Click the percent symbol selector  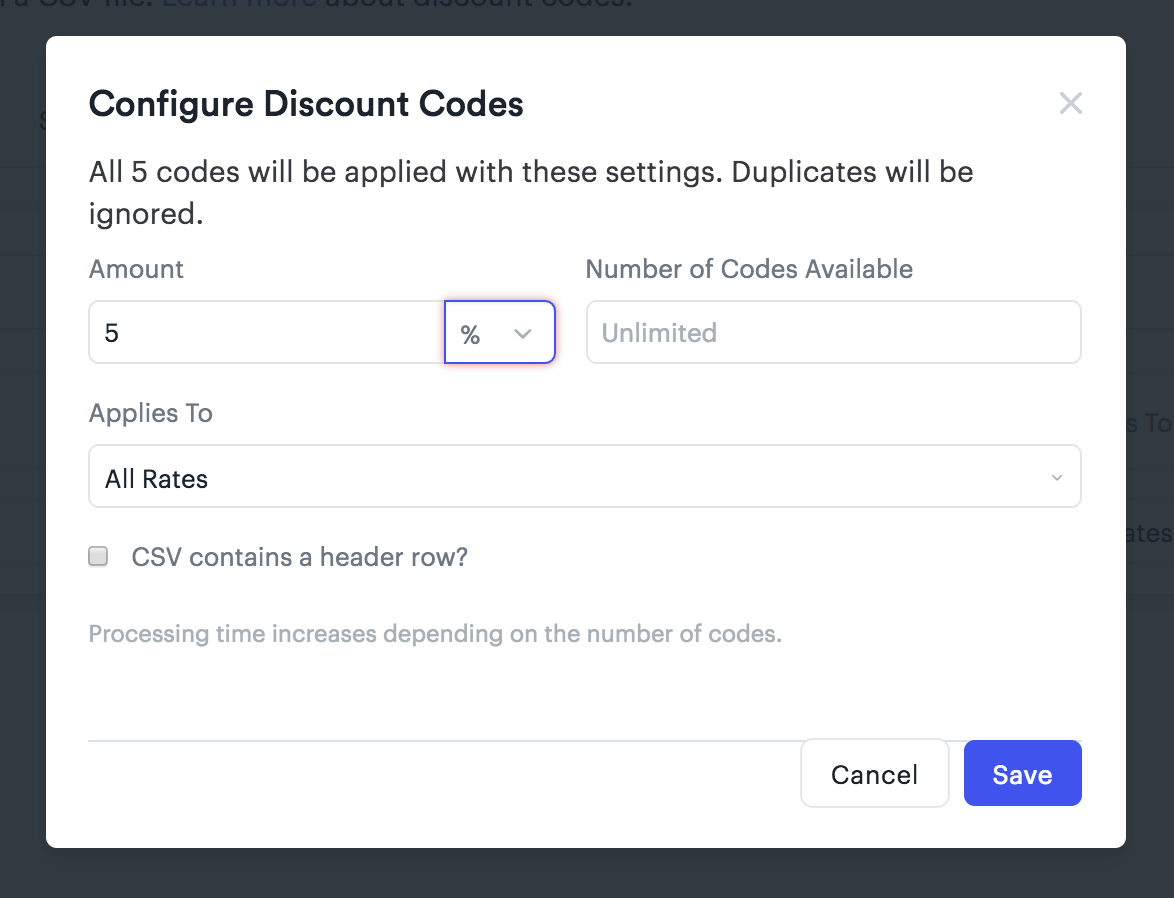point(471,335)
